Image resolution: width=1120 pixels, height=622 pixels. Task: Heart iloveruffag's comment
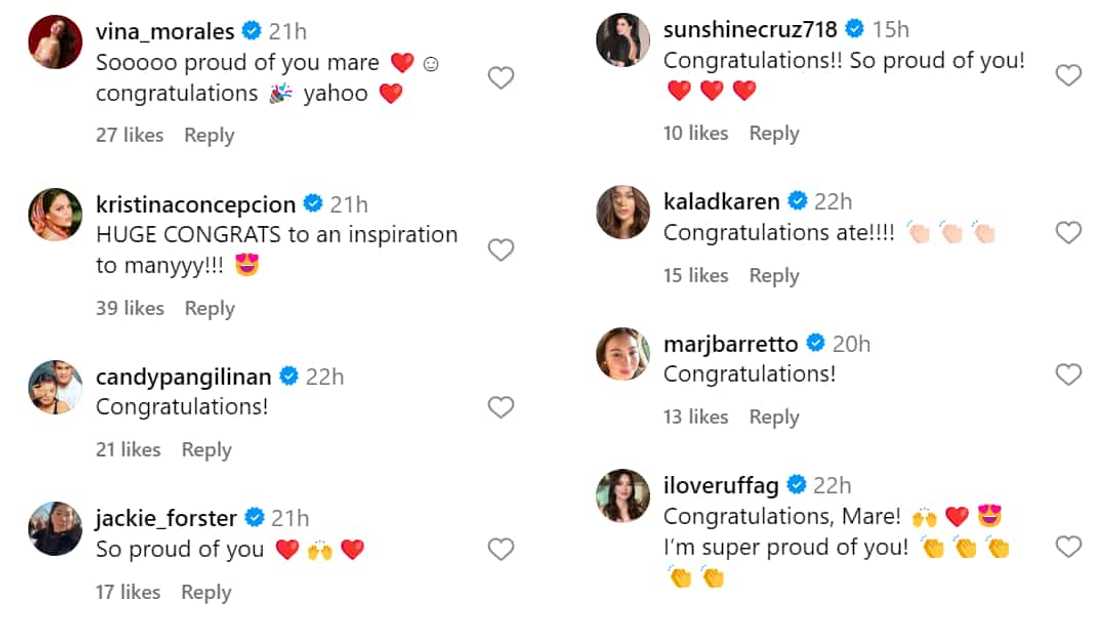(x=1069, y=547)
